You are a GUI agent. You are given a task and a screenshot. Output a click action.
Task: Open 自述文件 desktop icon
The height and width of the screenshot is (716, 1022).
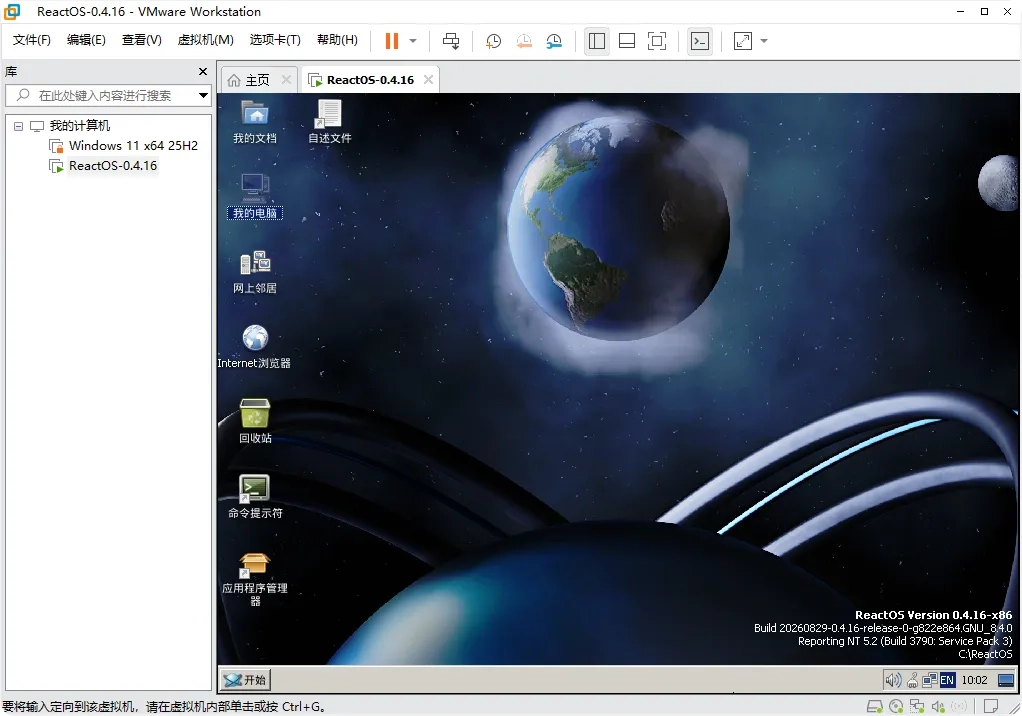(x=330, y=122)
